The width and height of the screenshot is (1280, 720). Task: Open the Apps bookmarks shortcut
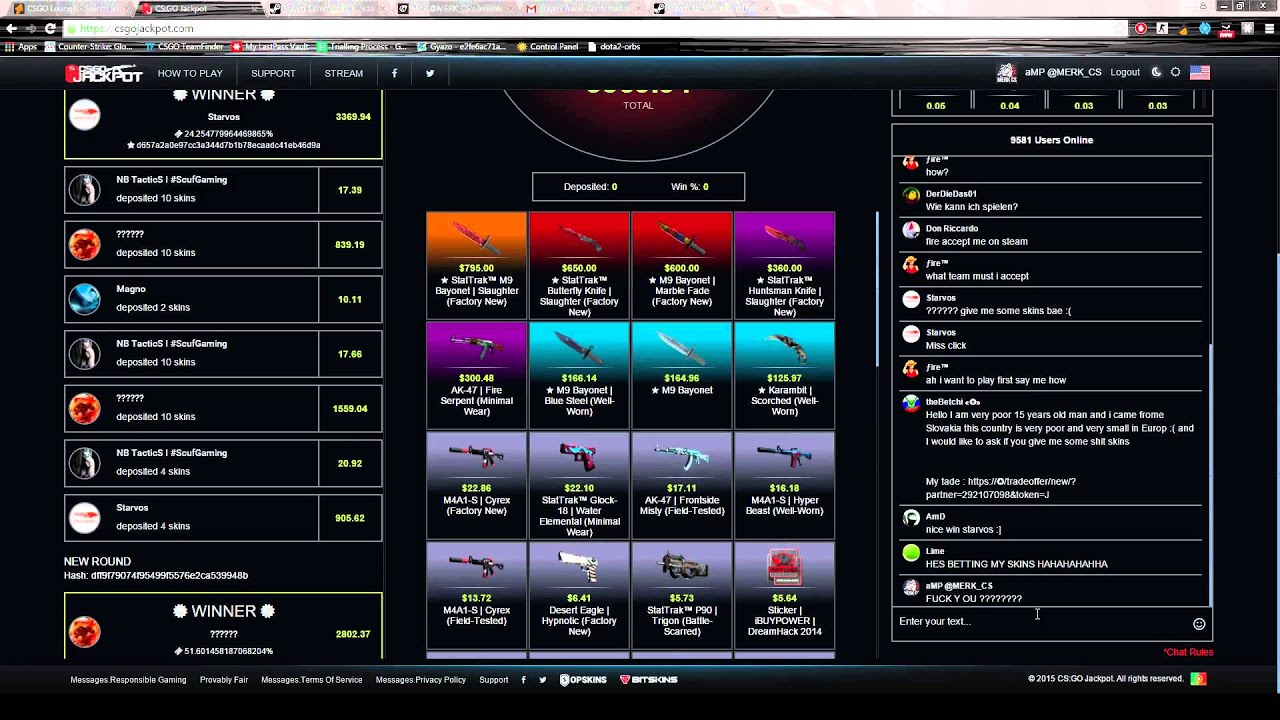22,47
